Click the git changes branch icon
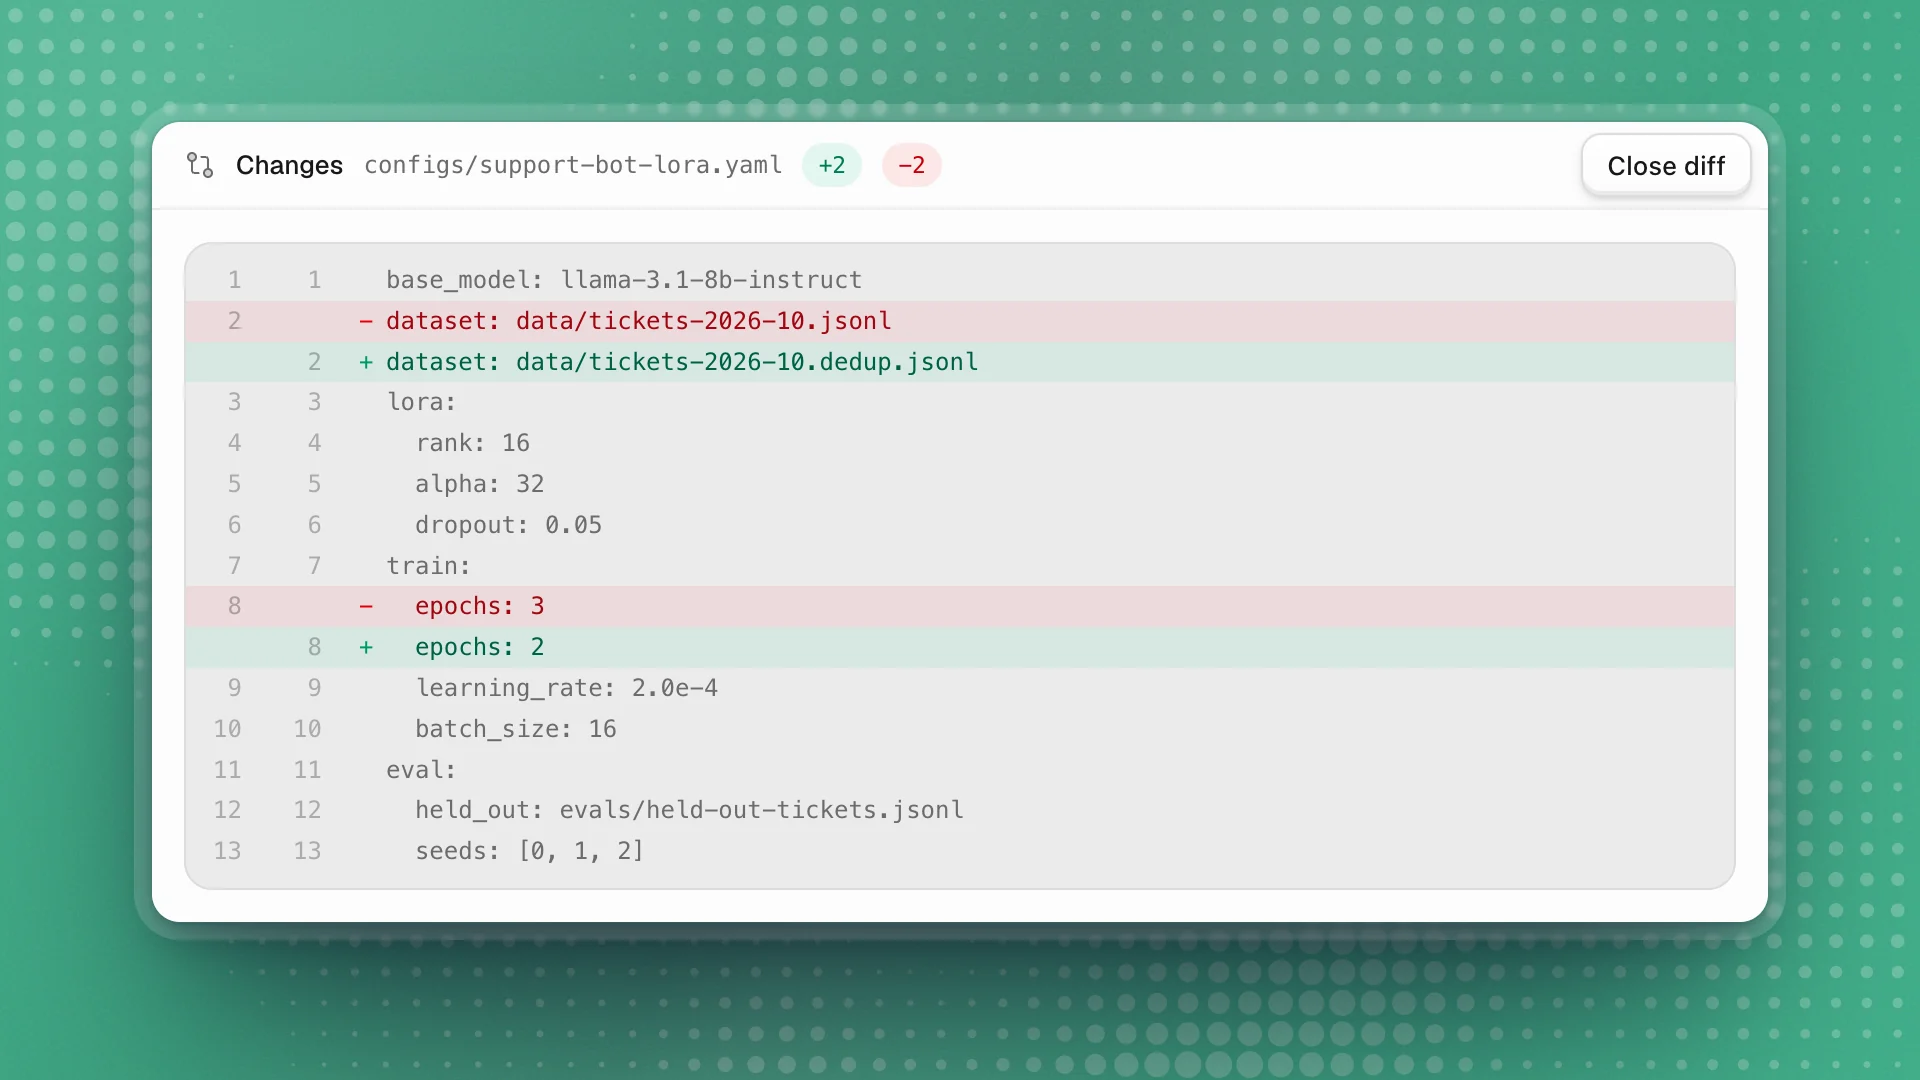This screenshot has width=1920, height=1080. point(200,165)
